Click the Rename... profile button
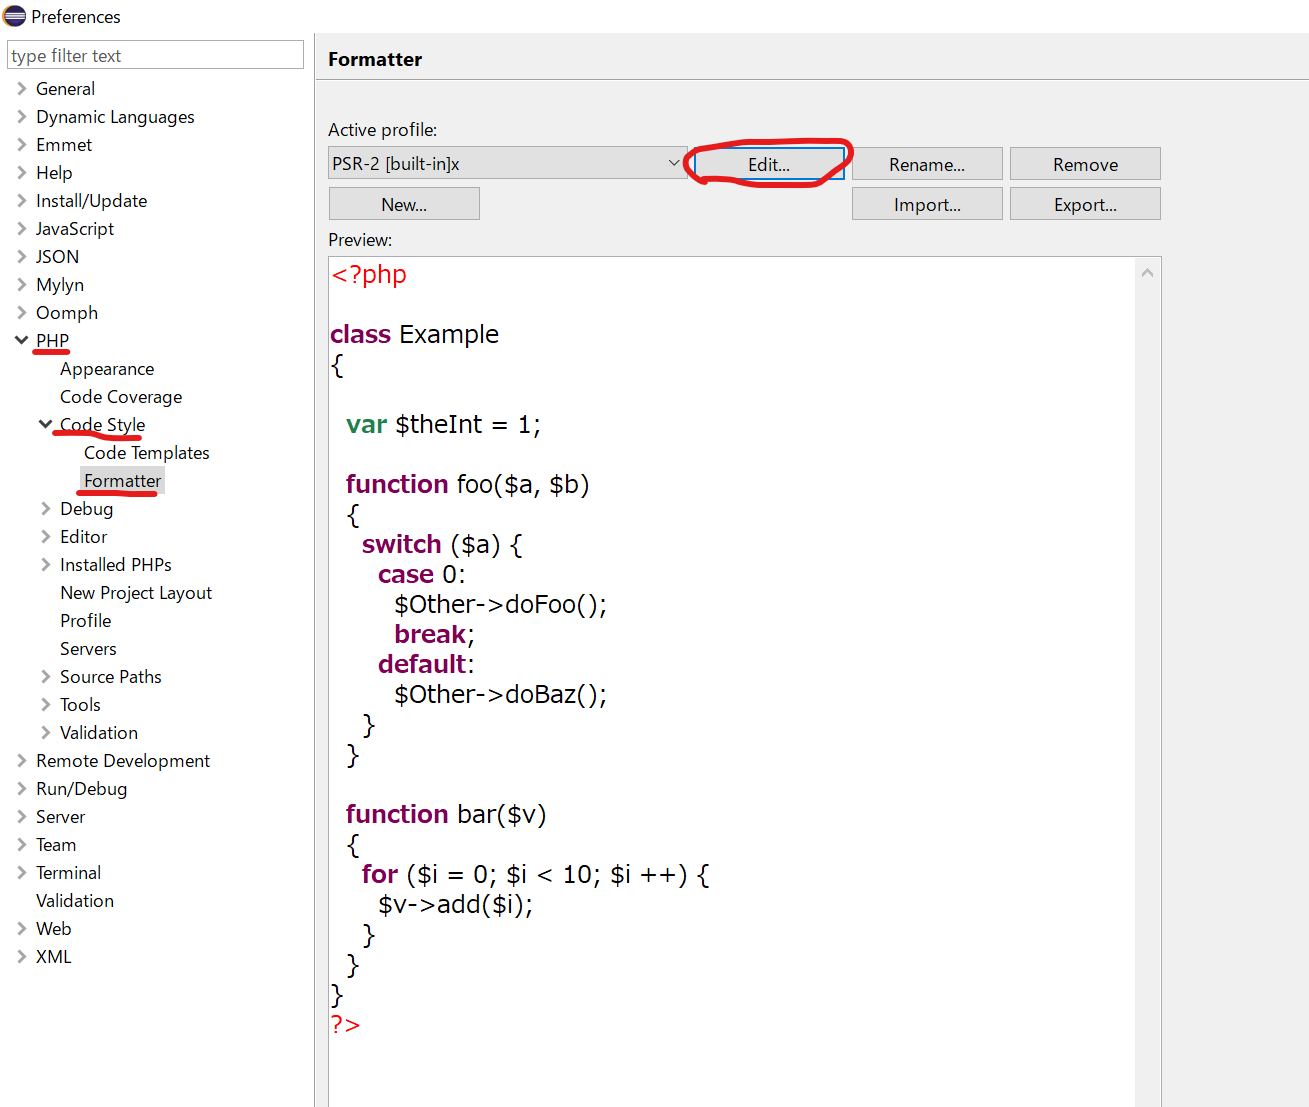The image size is (1309, 1107). click(x=927, y=164)
